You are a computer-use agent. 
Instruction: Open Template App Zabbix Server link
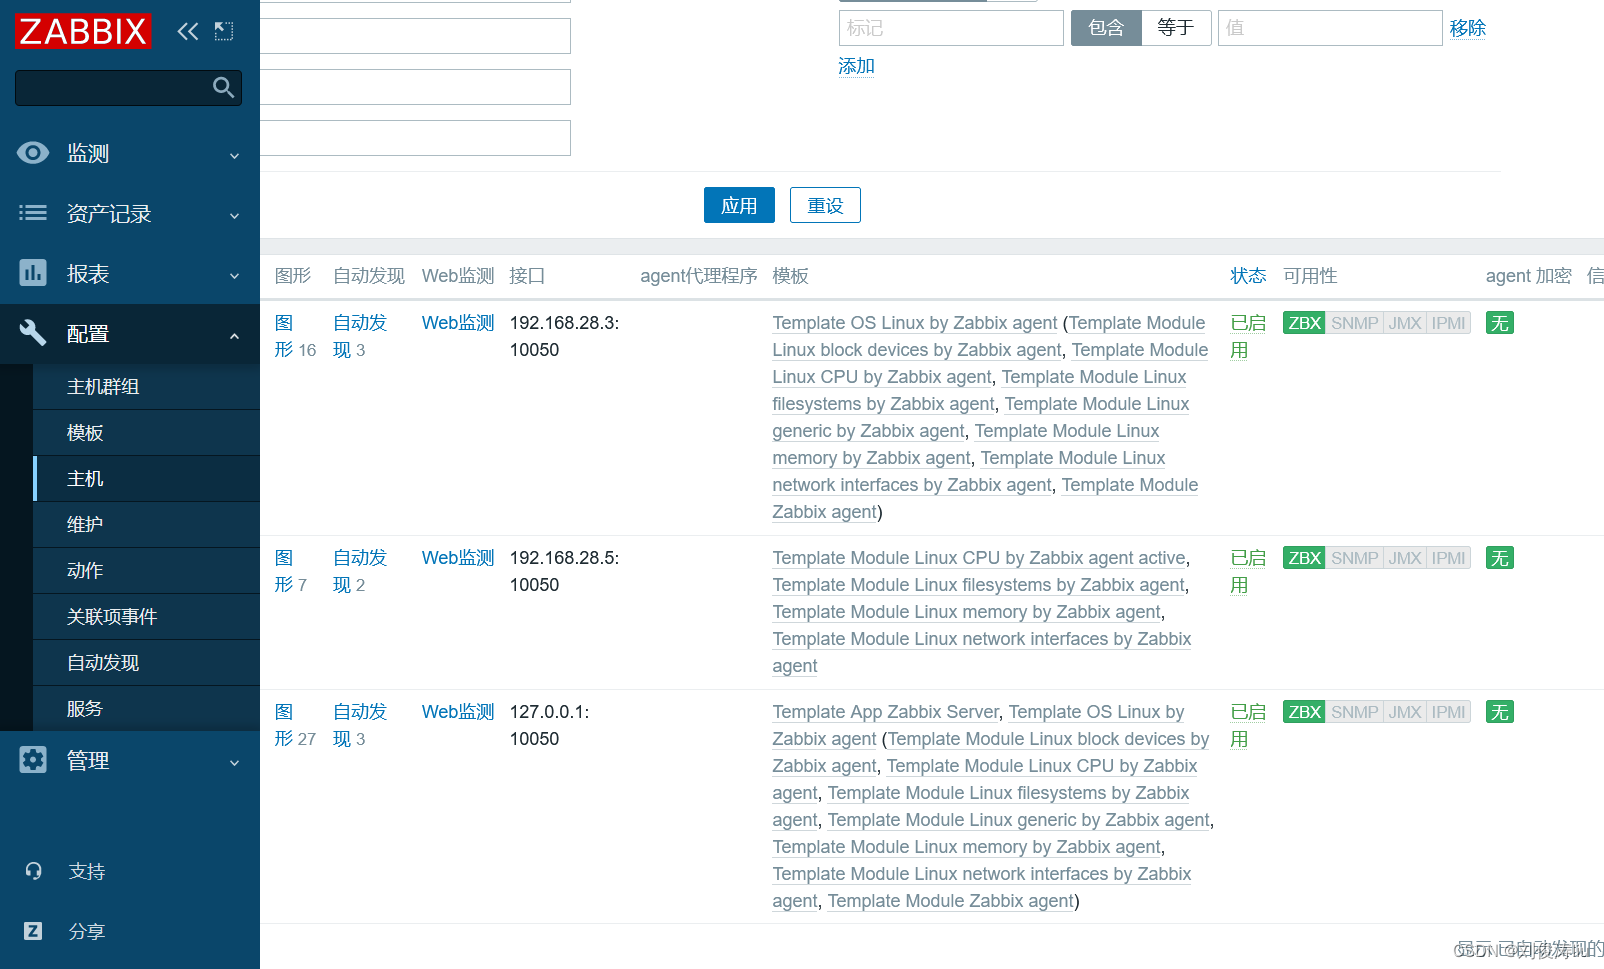coord(885,712)
